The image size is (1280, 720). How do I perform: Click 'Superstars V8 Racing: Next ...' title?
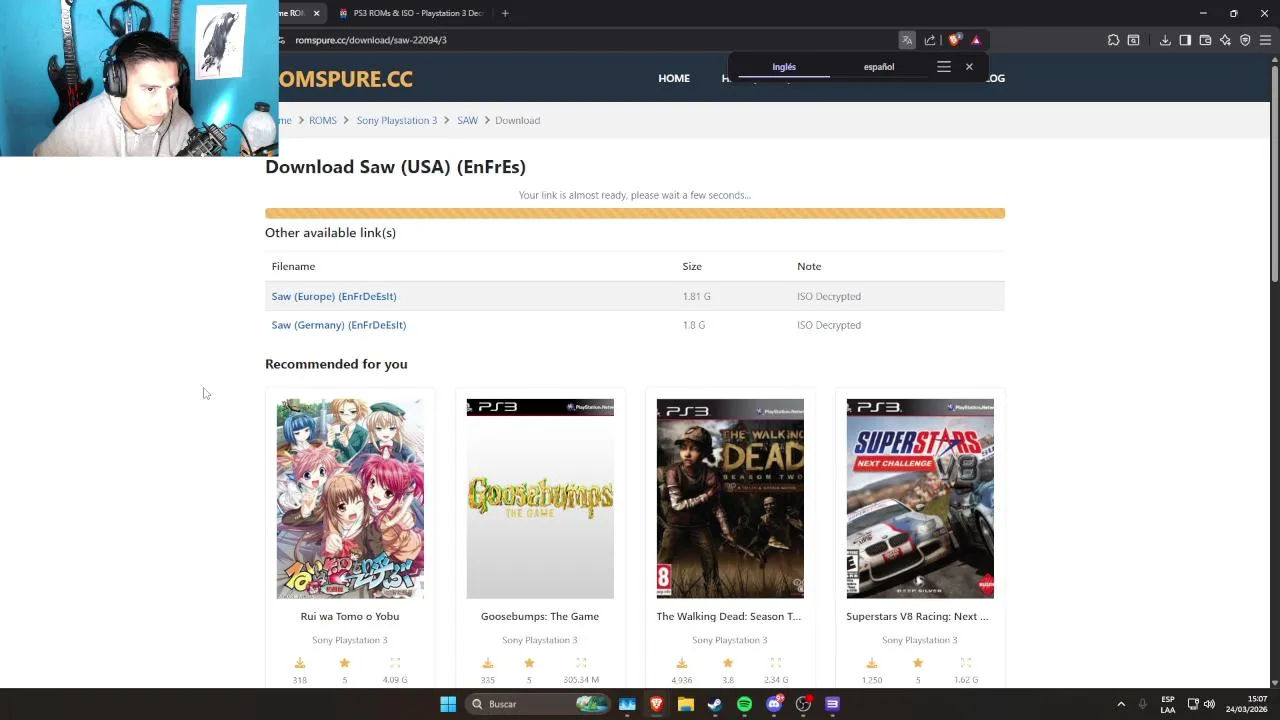[917, 616]
